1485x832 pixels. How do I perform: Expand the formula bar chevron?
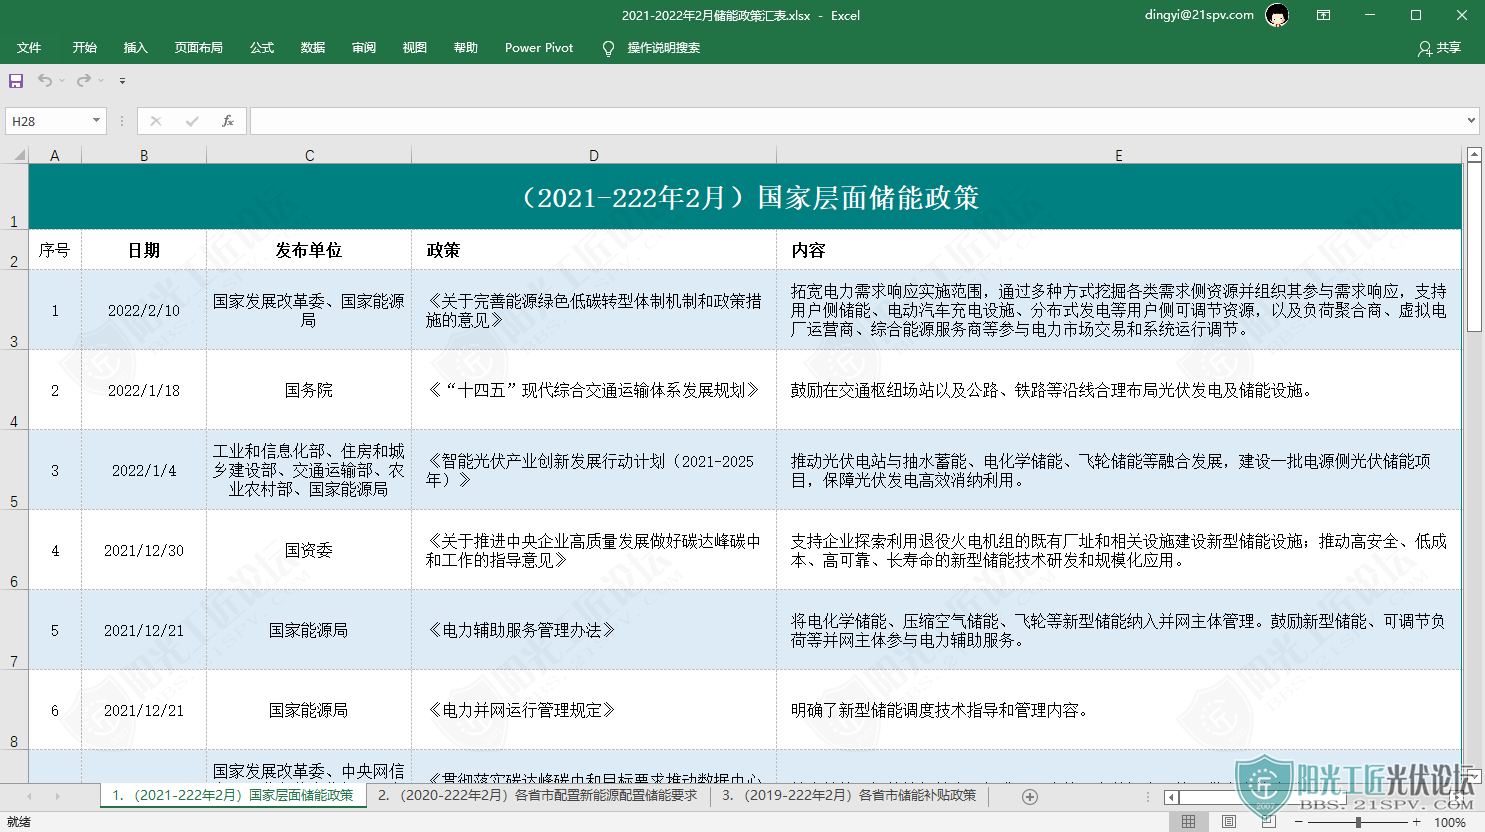[1471, 121]
